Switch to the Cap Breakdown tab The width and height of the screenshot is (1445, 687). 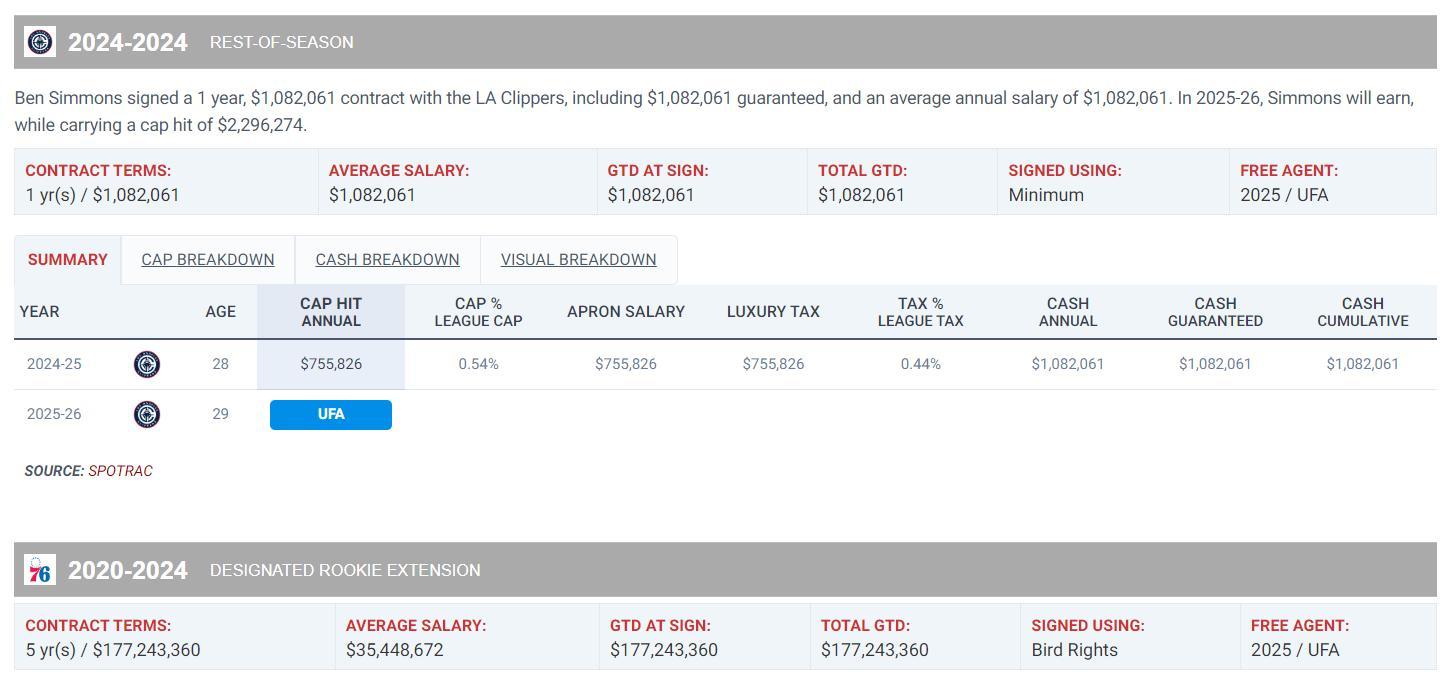click(x=208, y=260)
